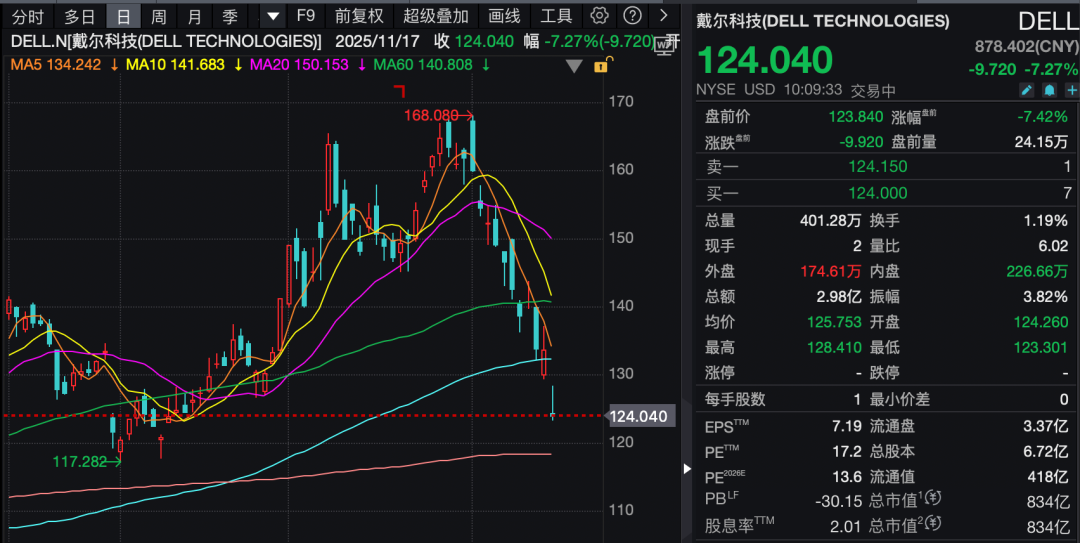Click the 117.282 low price marker

point(80,461)
